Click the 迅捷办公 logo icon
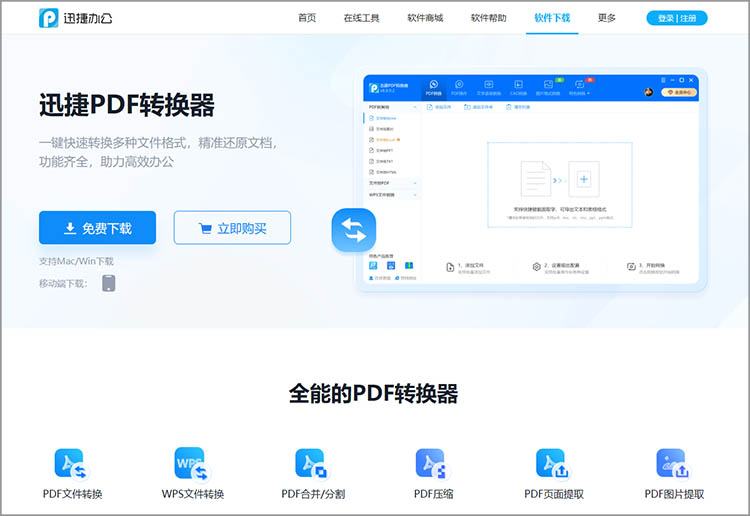The width and height of the screenshot is (750, 516). [x=49, y=18]
